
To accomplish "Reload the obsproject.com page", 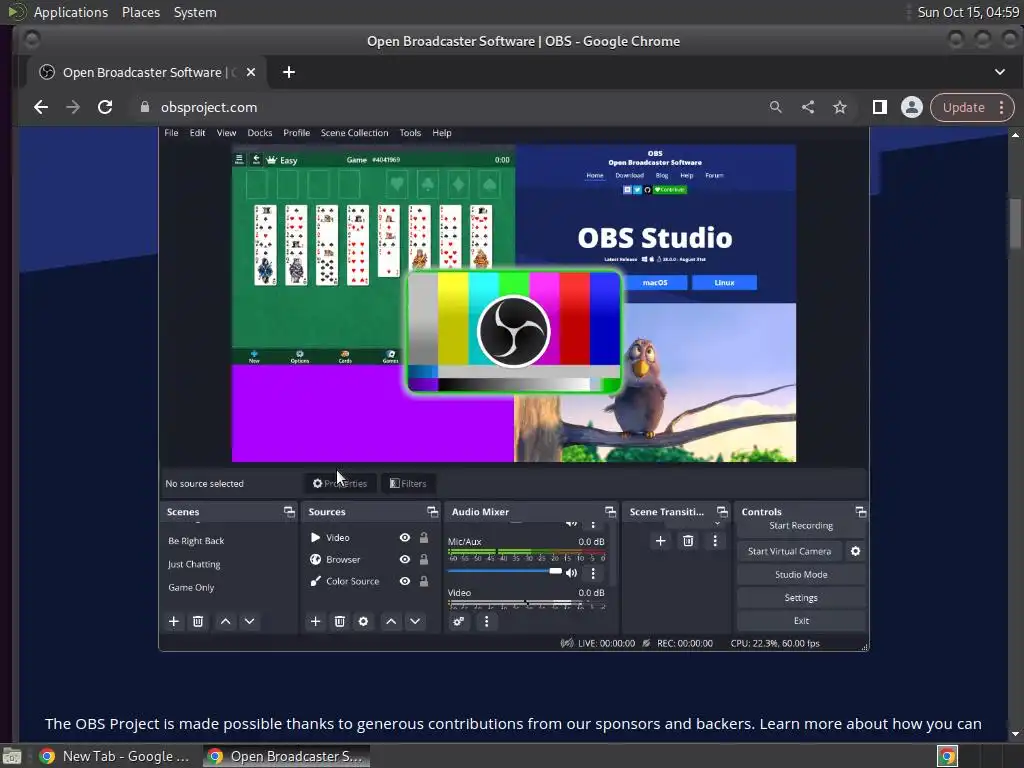I will [x=104, y=107].
